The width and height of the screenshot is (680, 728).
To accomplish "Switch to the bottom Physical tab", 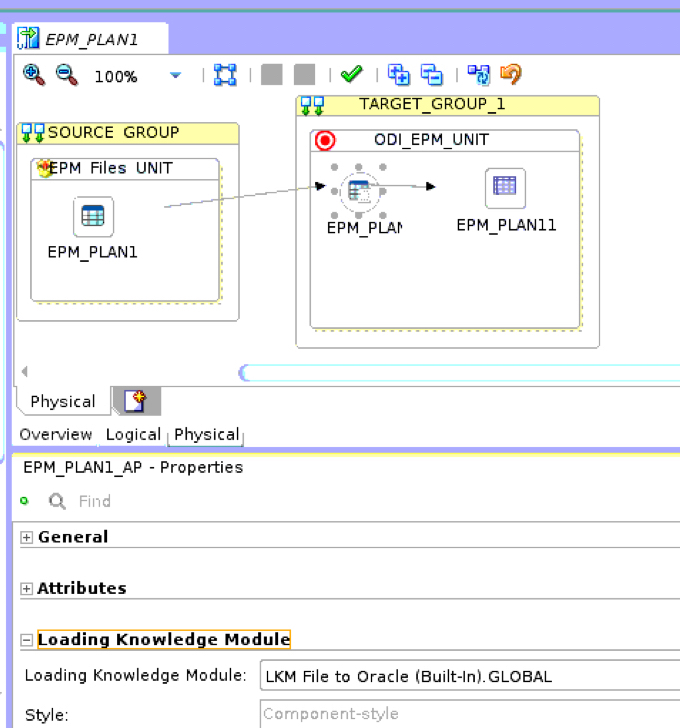I will (x=206, y=435).
